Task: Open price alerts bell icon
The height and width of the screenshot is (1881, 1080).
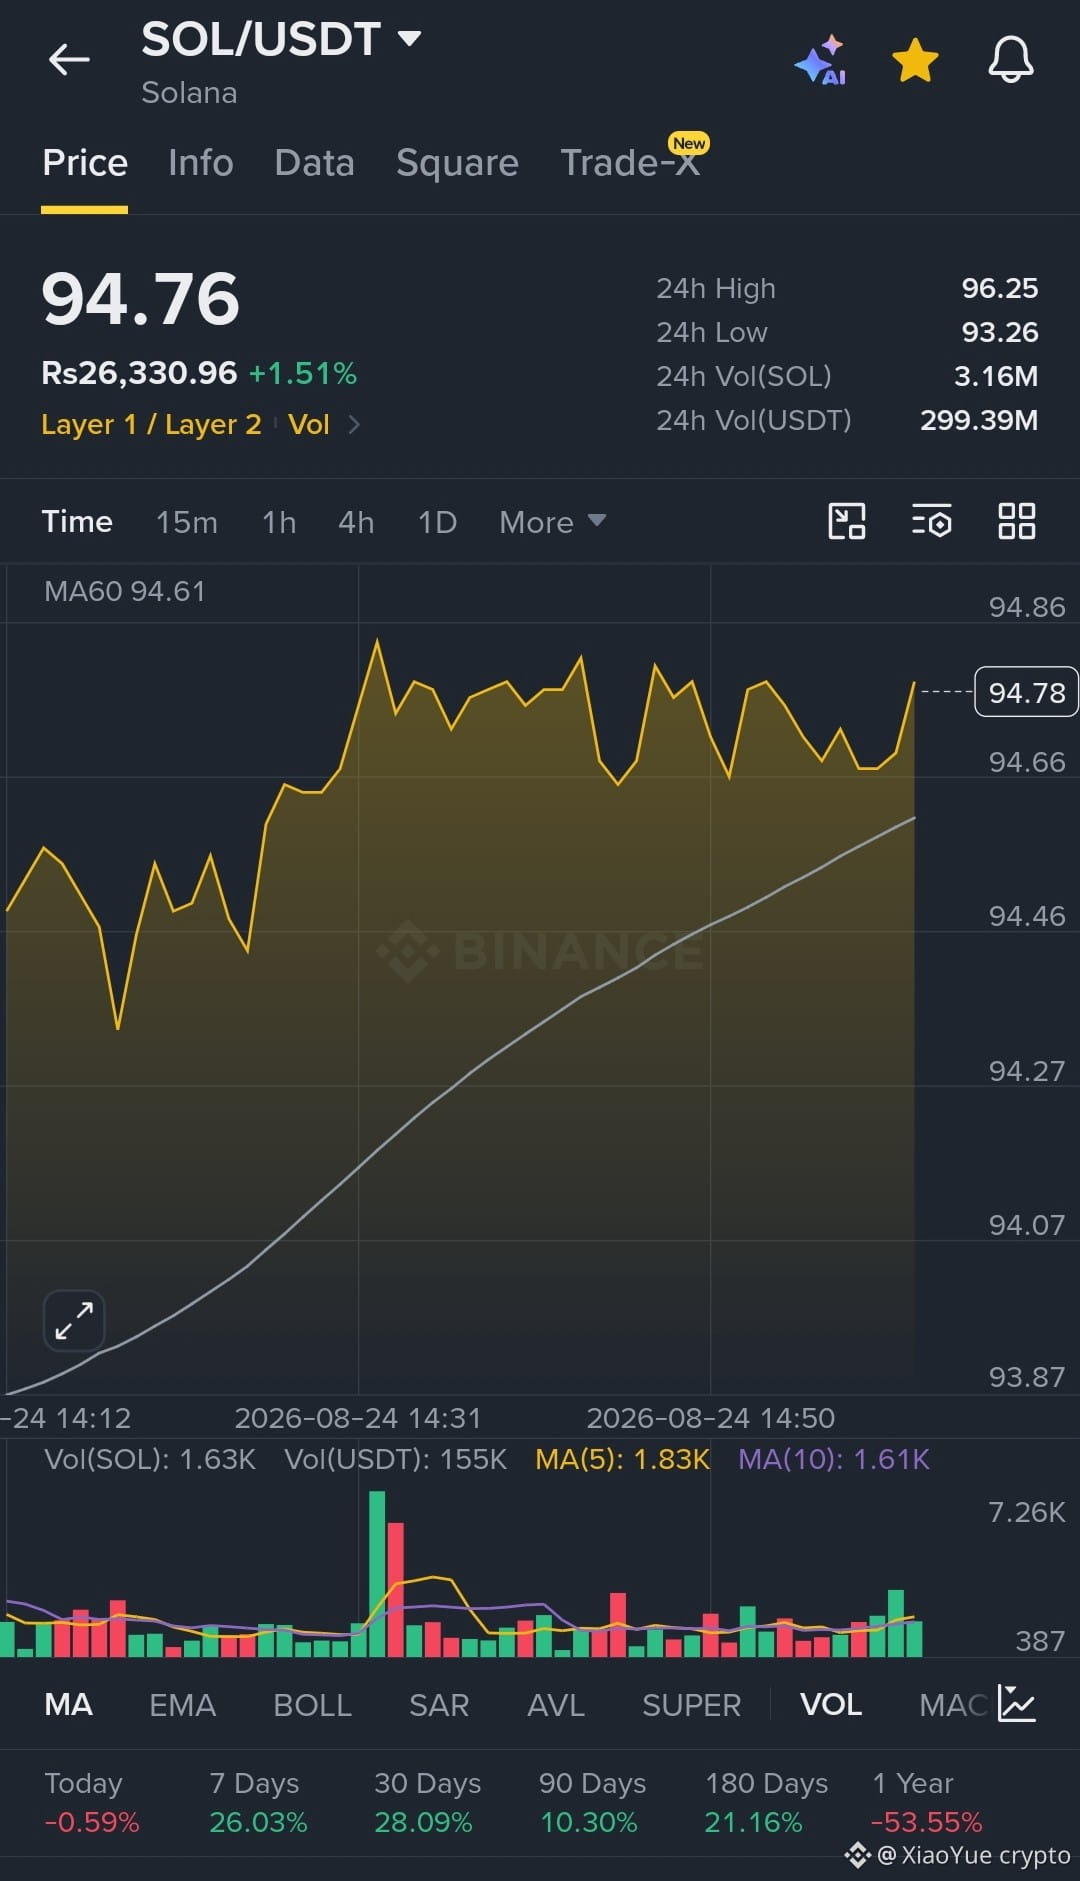Action: (x=1011, y=60)
